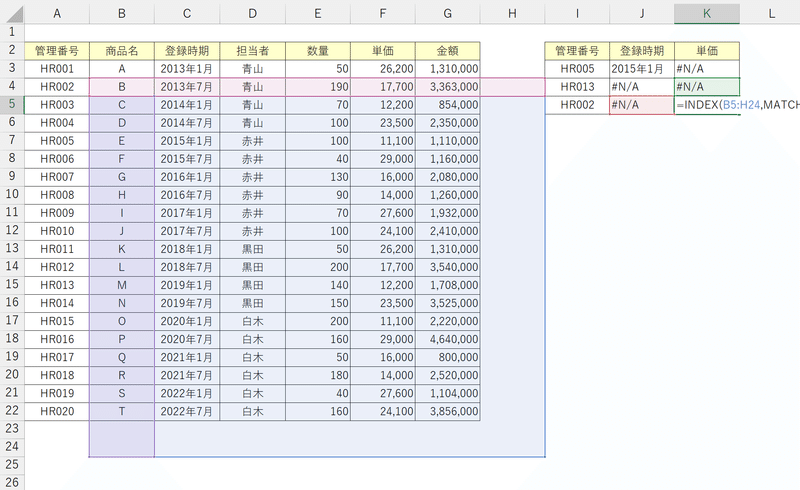The height and width of the screenshot is (490, 800).
Task: Select amount cell 800,000
Action: pos(447,357)
